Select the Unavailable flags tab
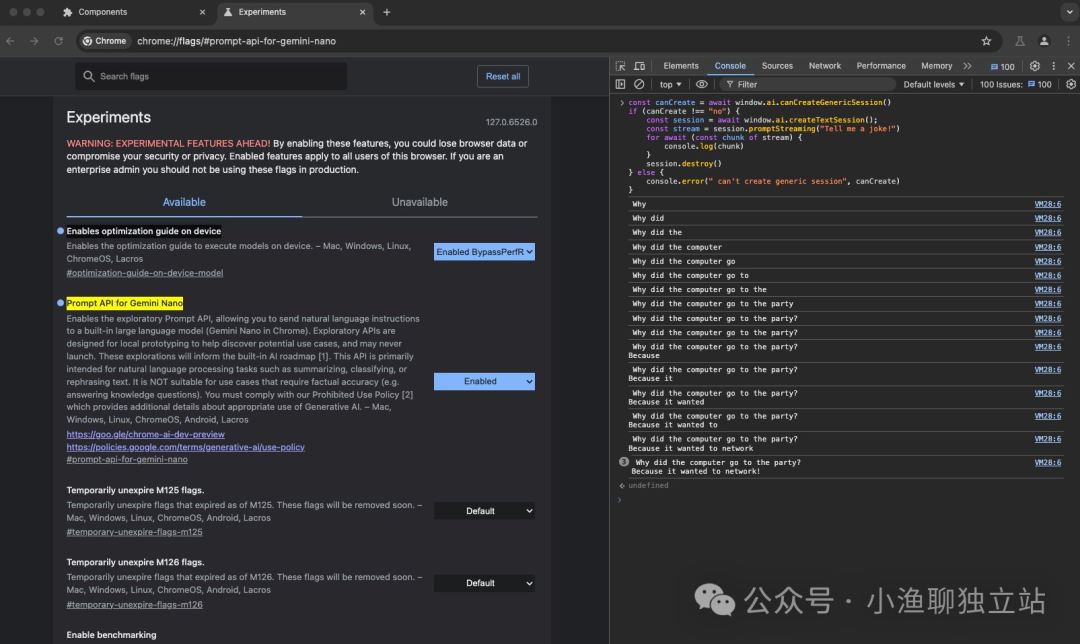Viewport: 1080px width, 644px height. (x=419, y=202)
